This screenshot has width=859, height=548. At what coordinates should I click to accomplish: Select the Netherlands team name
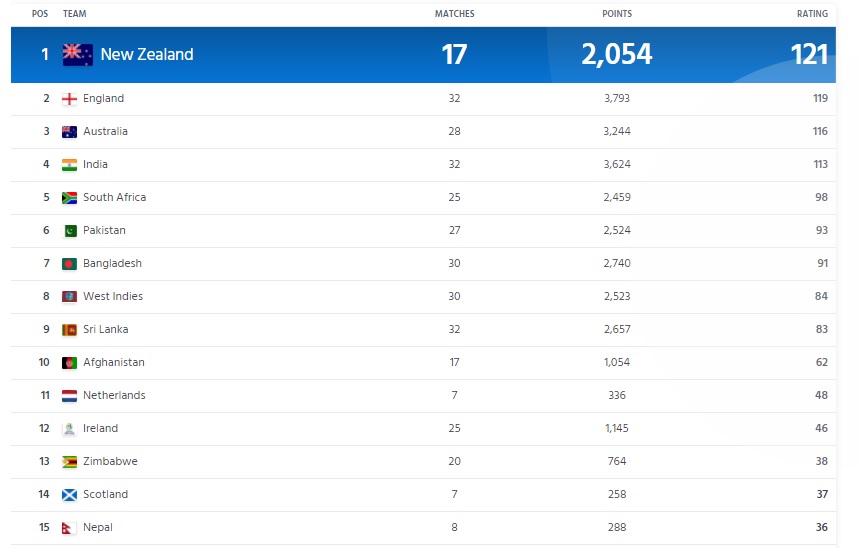114,395
